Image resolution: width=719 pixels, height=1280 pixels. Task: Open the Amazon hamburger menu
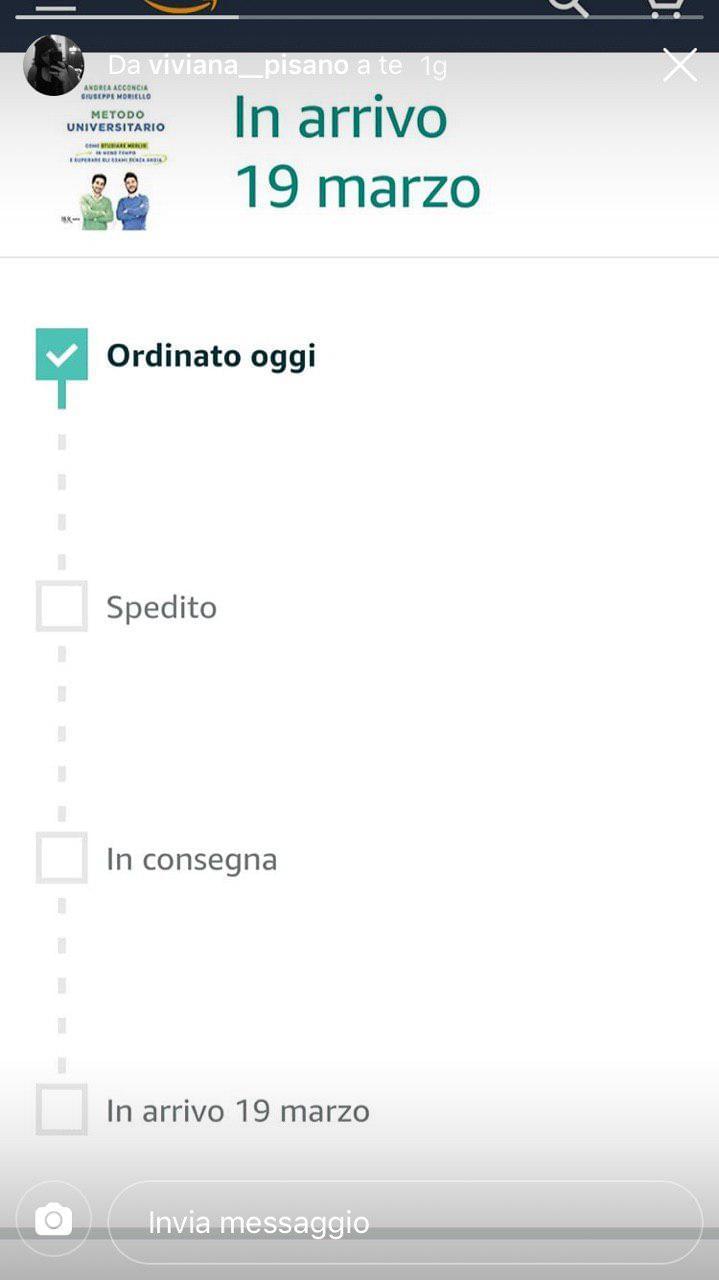[x=55, y=6]
